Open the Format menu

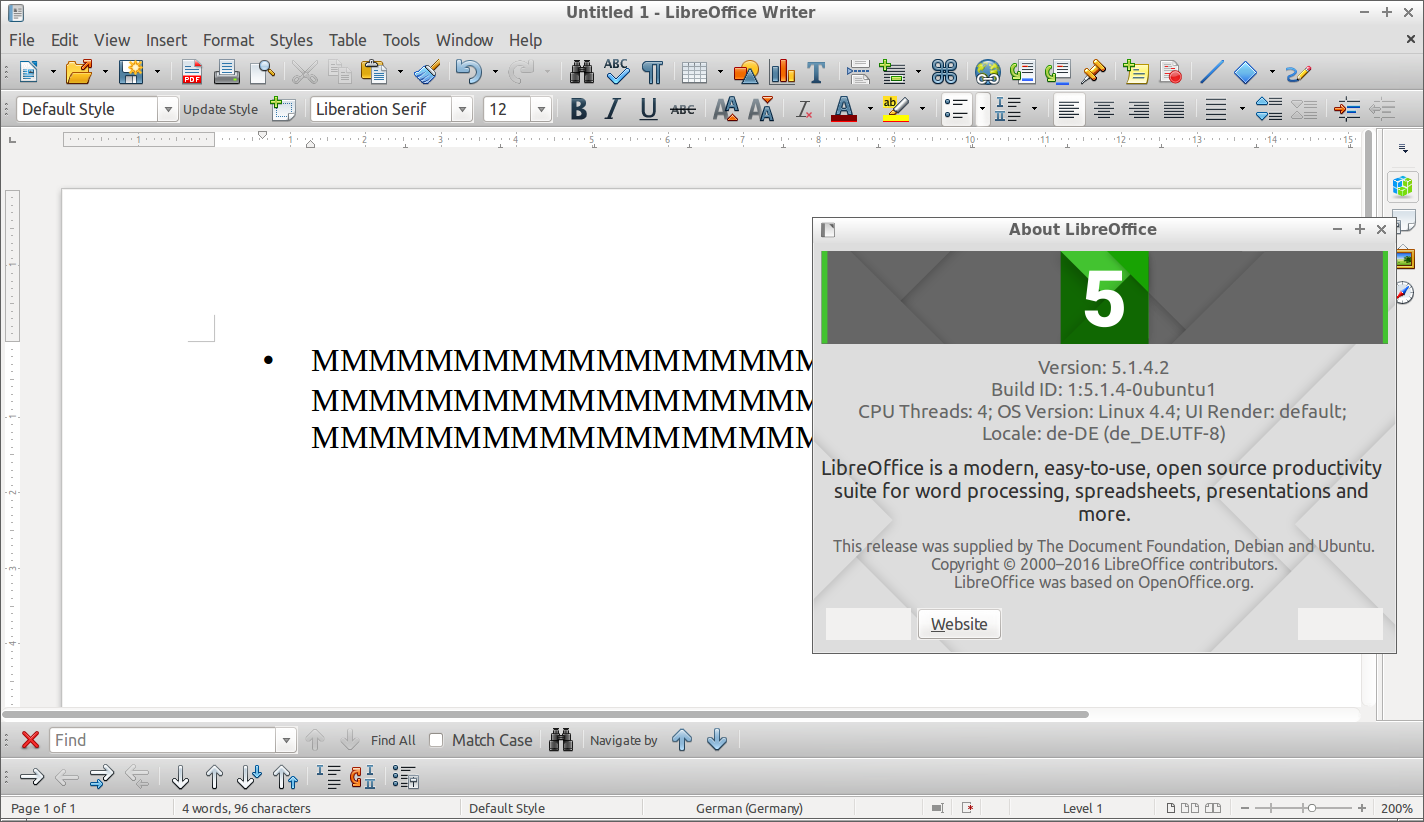tap(228, 40)
